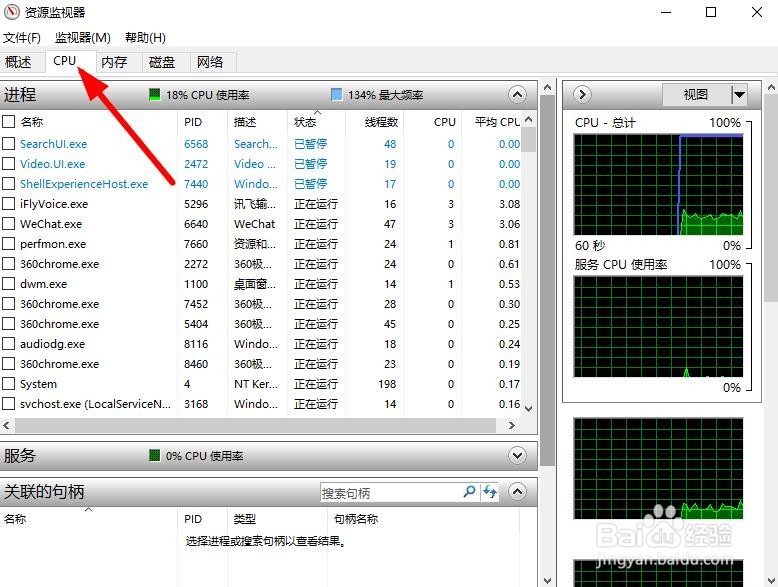Viewport: 778px width, 587px height.
Task: Click the green CPU usage indicator in 进程 header
Action: [x=155, y=94]
